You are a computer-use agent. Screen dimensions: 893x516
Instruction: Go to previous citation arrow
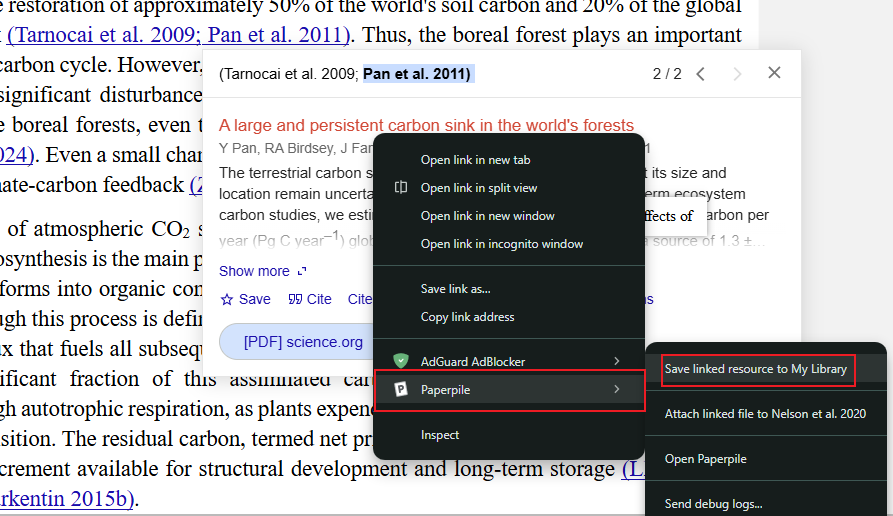(x=701, y=74)
